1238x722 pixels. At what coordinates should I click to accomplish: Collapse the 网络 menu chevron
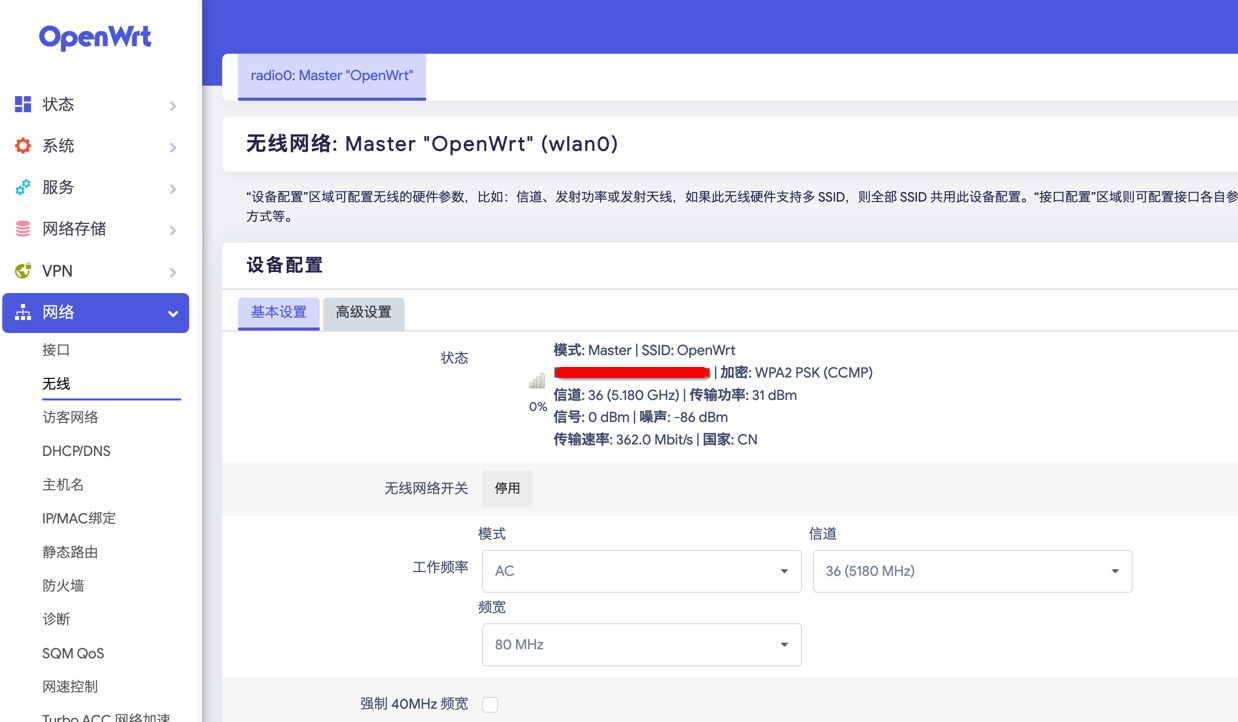pyautogui.click(x=173, y=314)
